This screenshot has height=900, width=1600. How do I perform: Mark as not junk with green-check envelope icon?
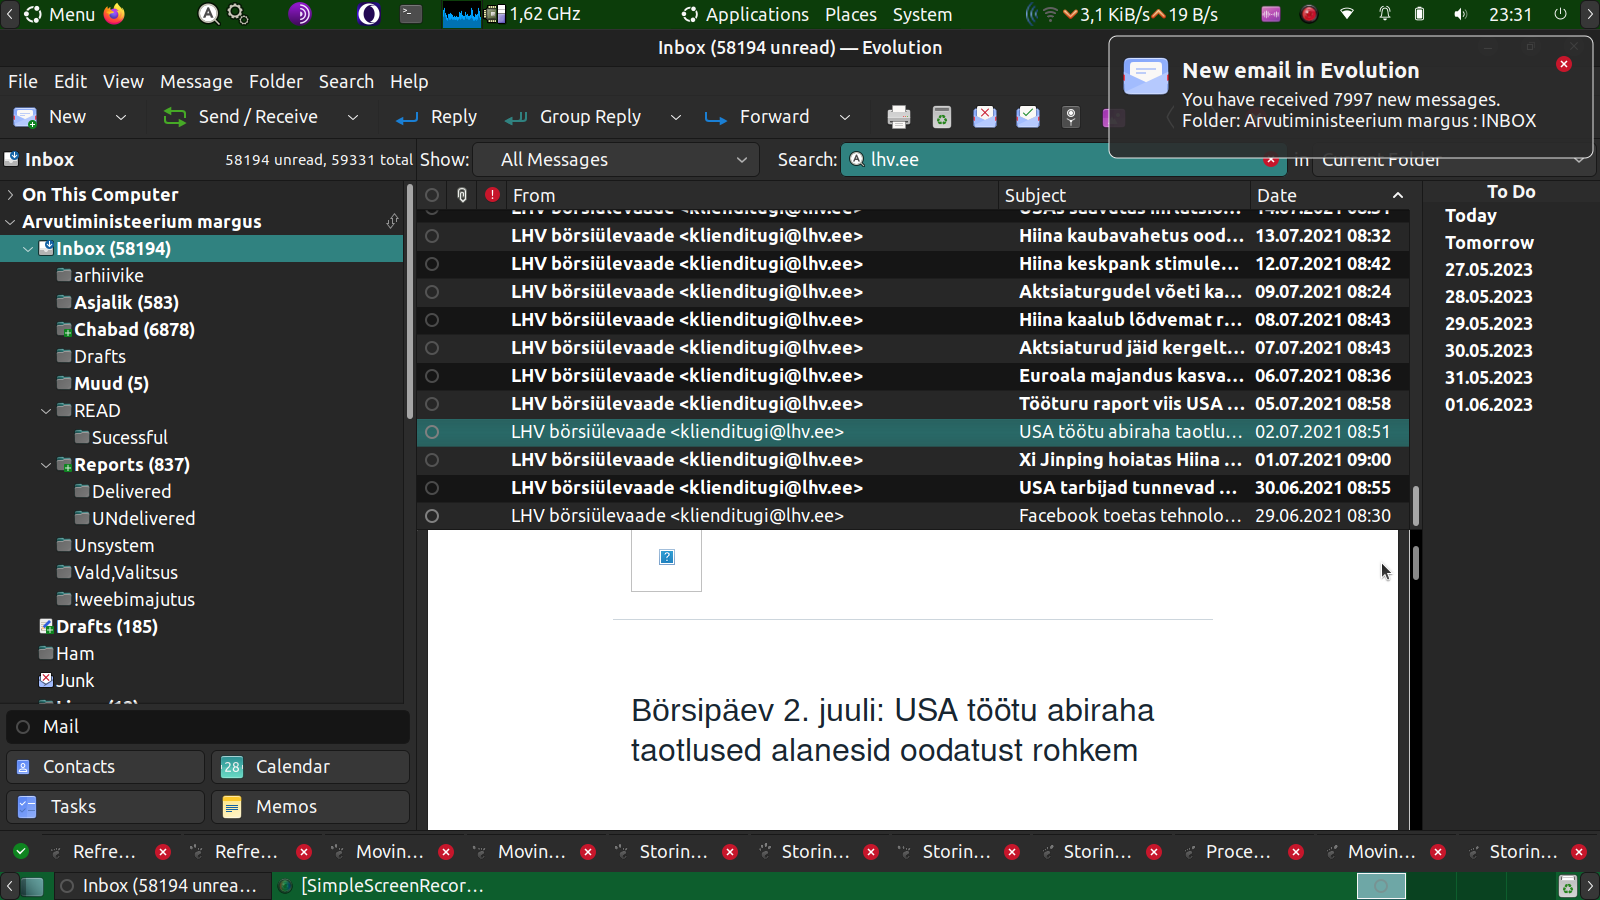1028,117
